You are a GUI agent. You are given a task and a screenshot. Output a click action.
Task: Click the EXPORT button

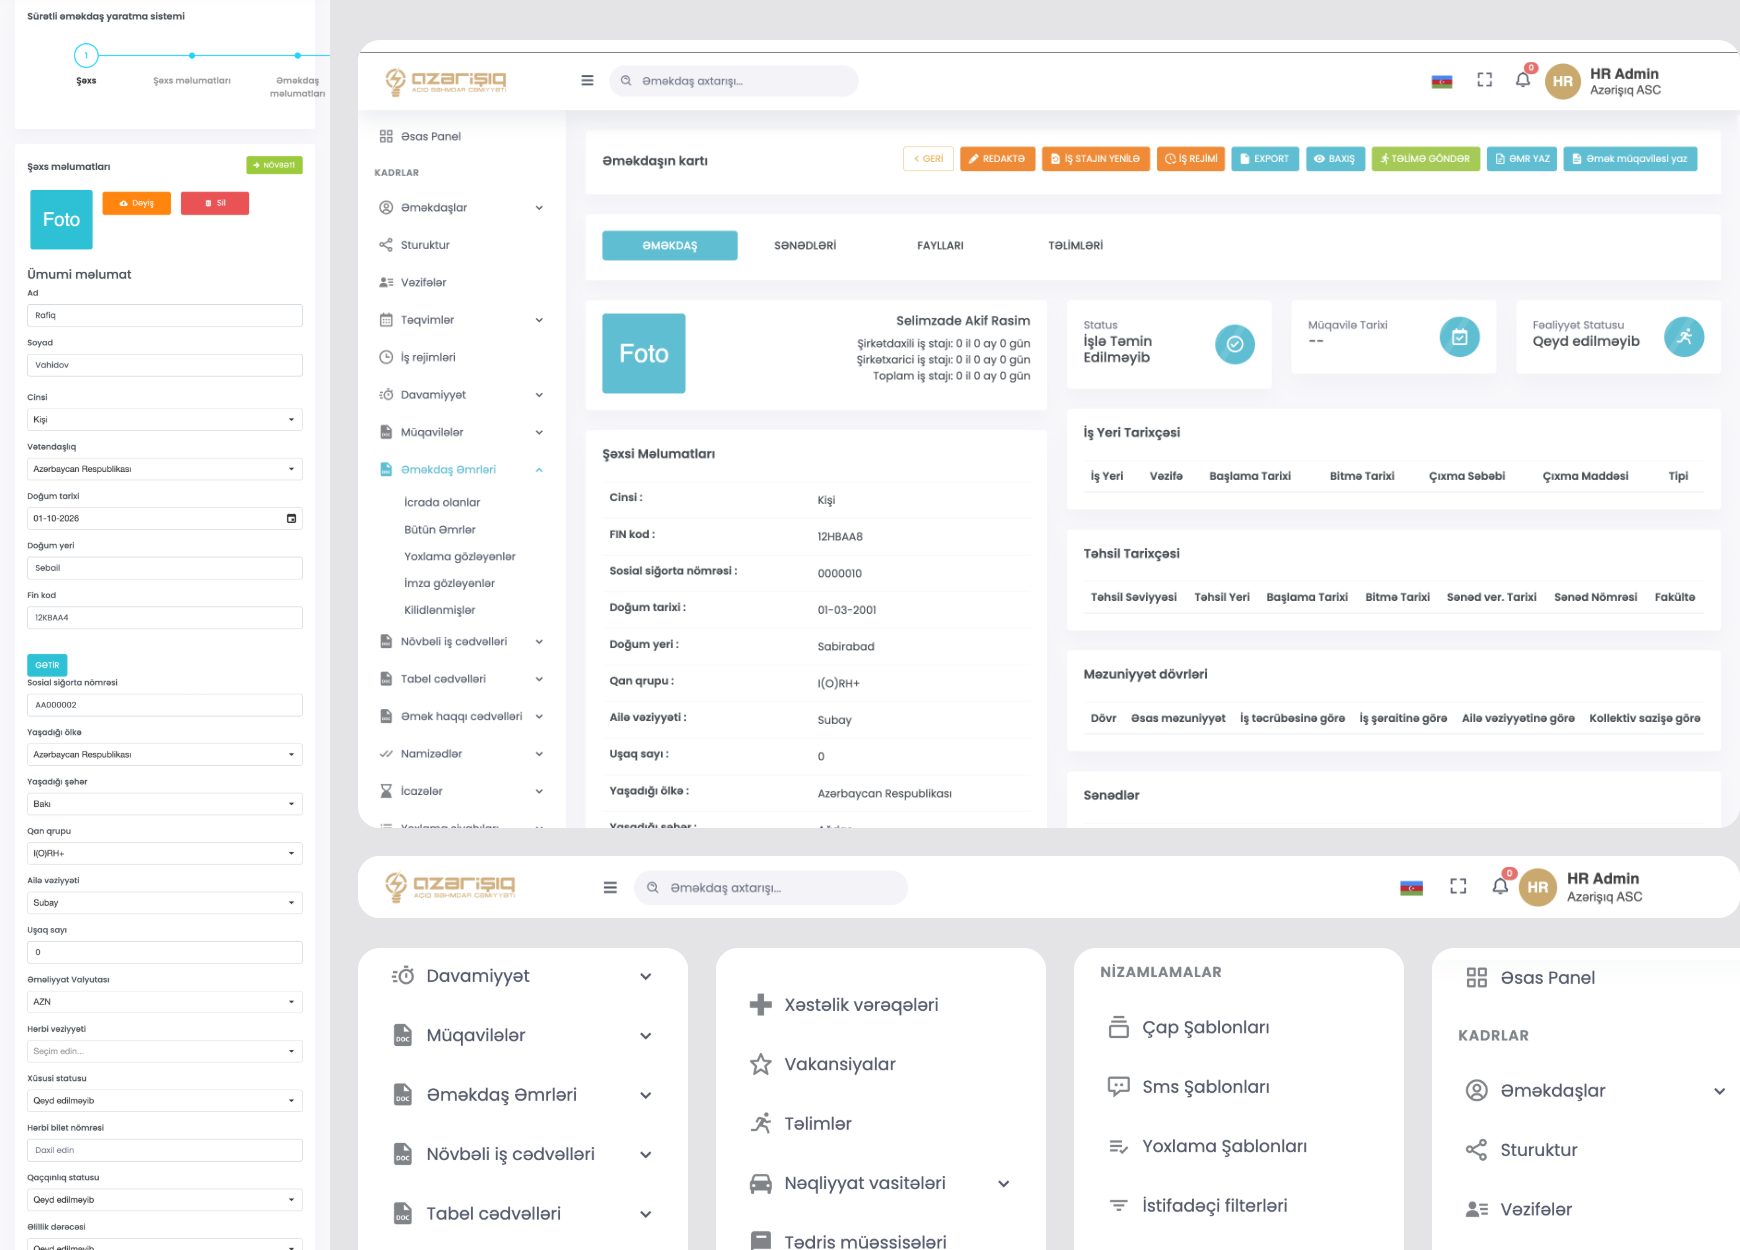pyautogui.click(x=1265, y=159)
